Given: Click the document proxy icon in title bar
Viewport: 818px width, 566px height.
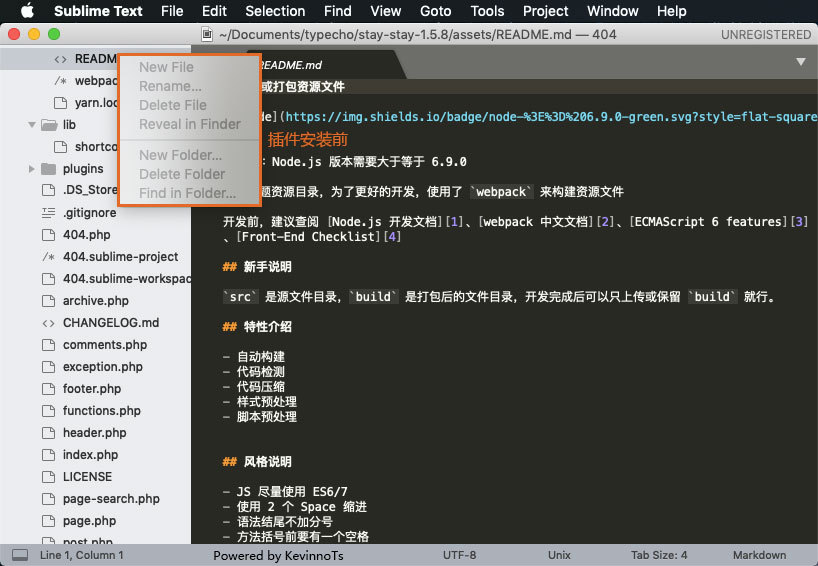Looking at the screenshot, I should point(207,34).
